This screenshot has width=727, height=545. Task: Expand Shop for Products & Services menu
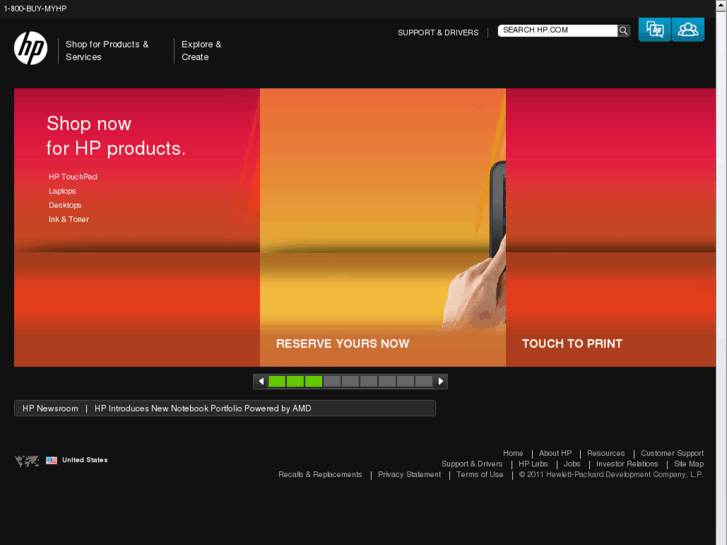click(107, 51)
